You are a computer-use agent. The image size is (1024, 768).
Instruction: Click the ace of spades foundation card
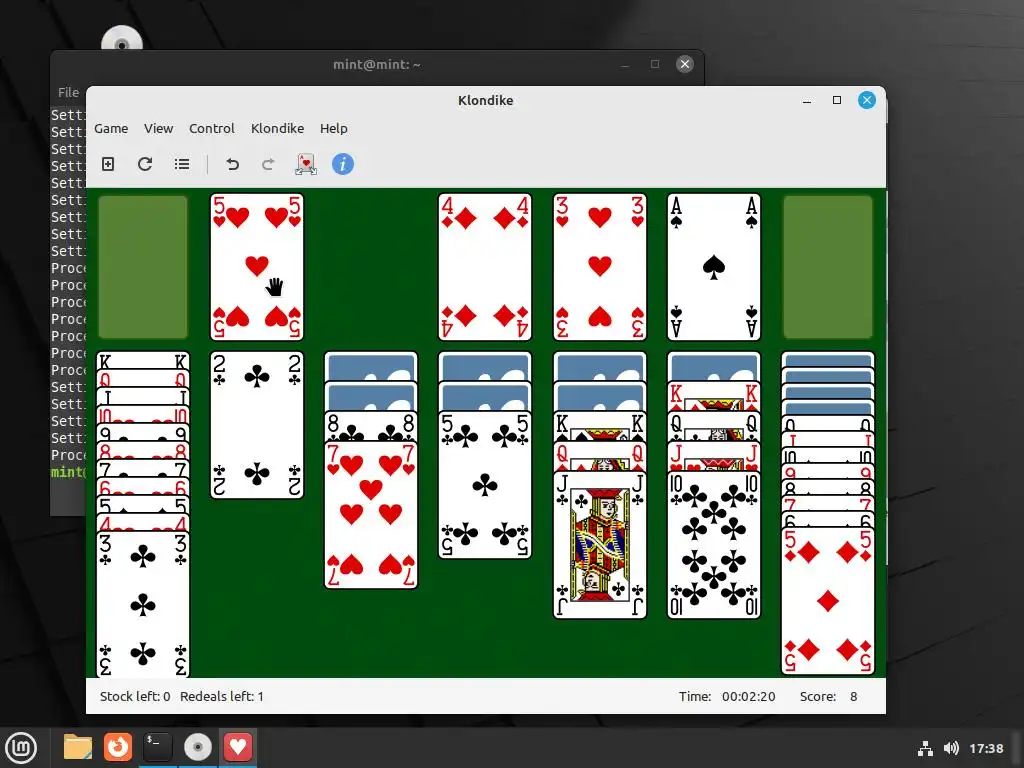pyautogui.click(x=714, y=266)
